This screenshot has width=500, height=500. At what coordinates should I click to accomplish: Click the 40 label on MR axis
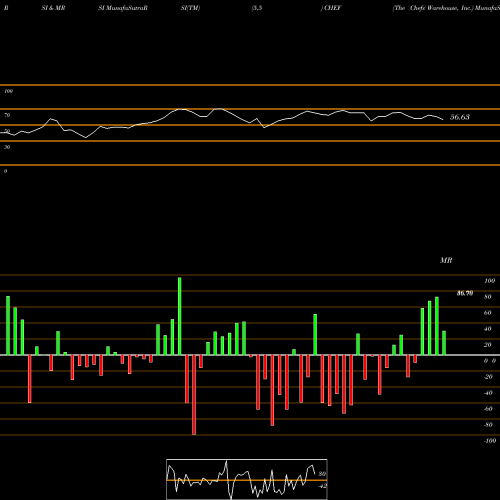(488, 329)
